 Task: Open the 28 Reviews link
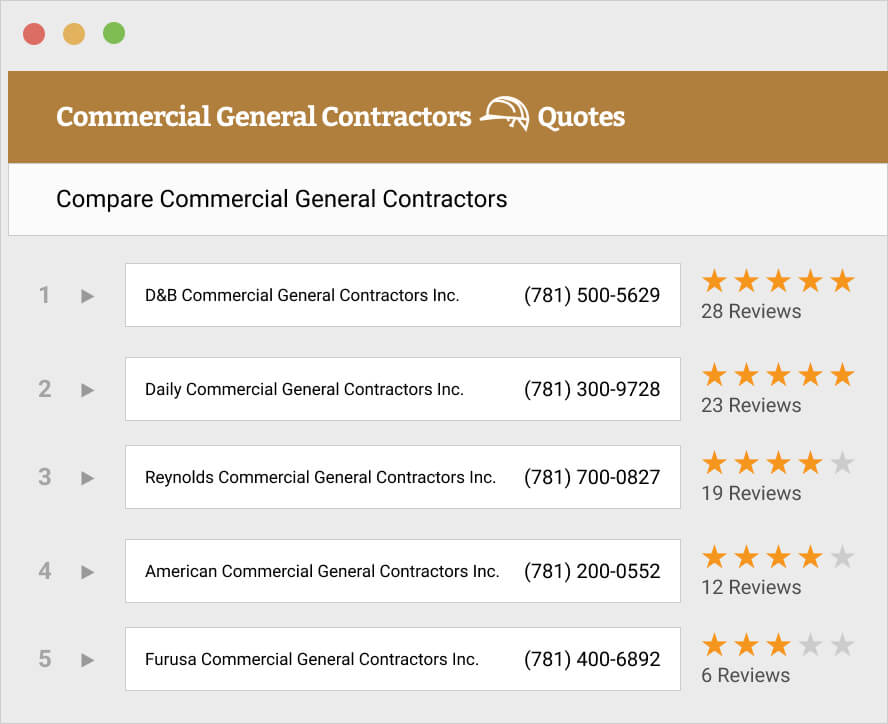click(751, 311)
